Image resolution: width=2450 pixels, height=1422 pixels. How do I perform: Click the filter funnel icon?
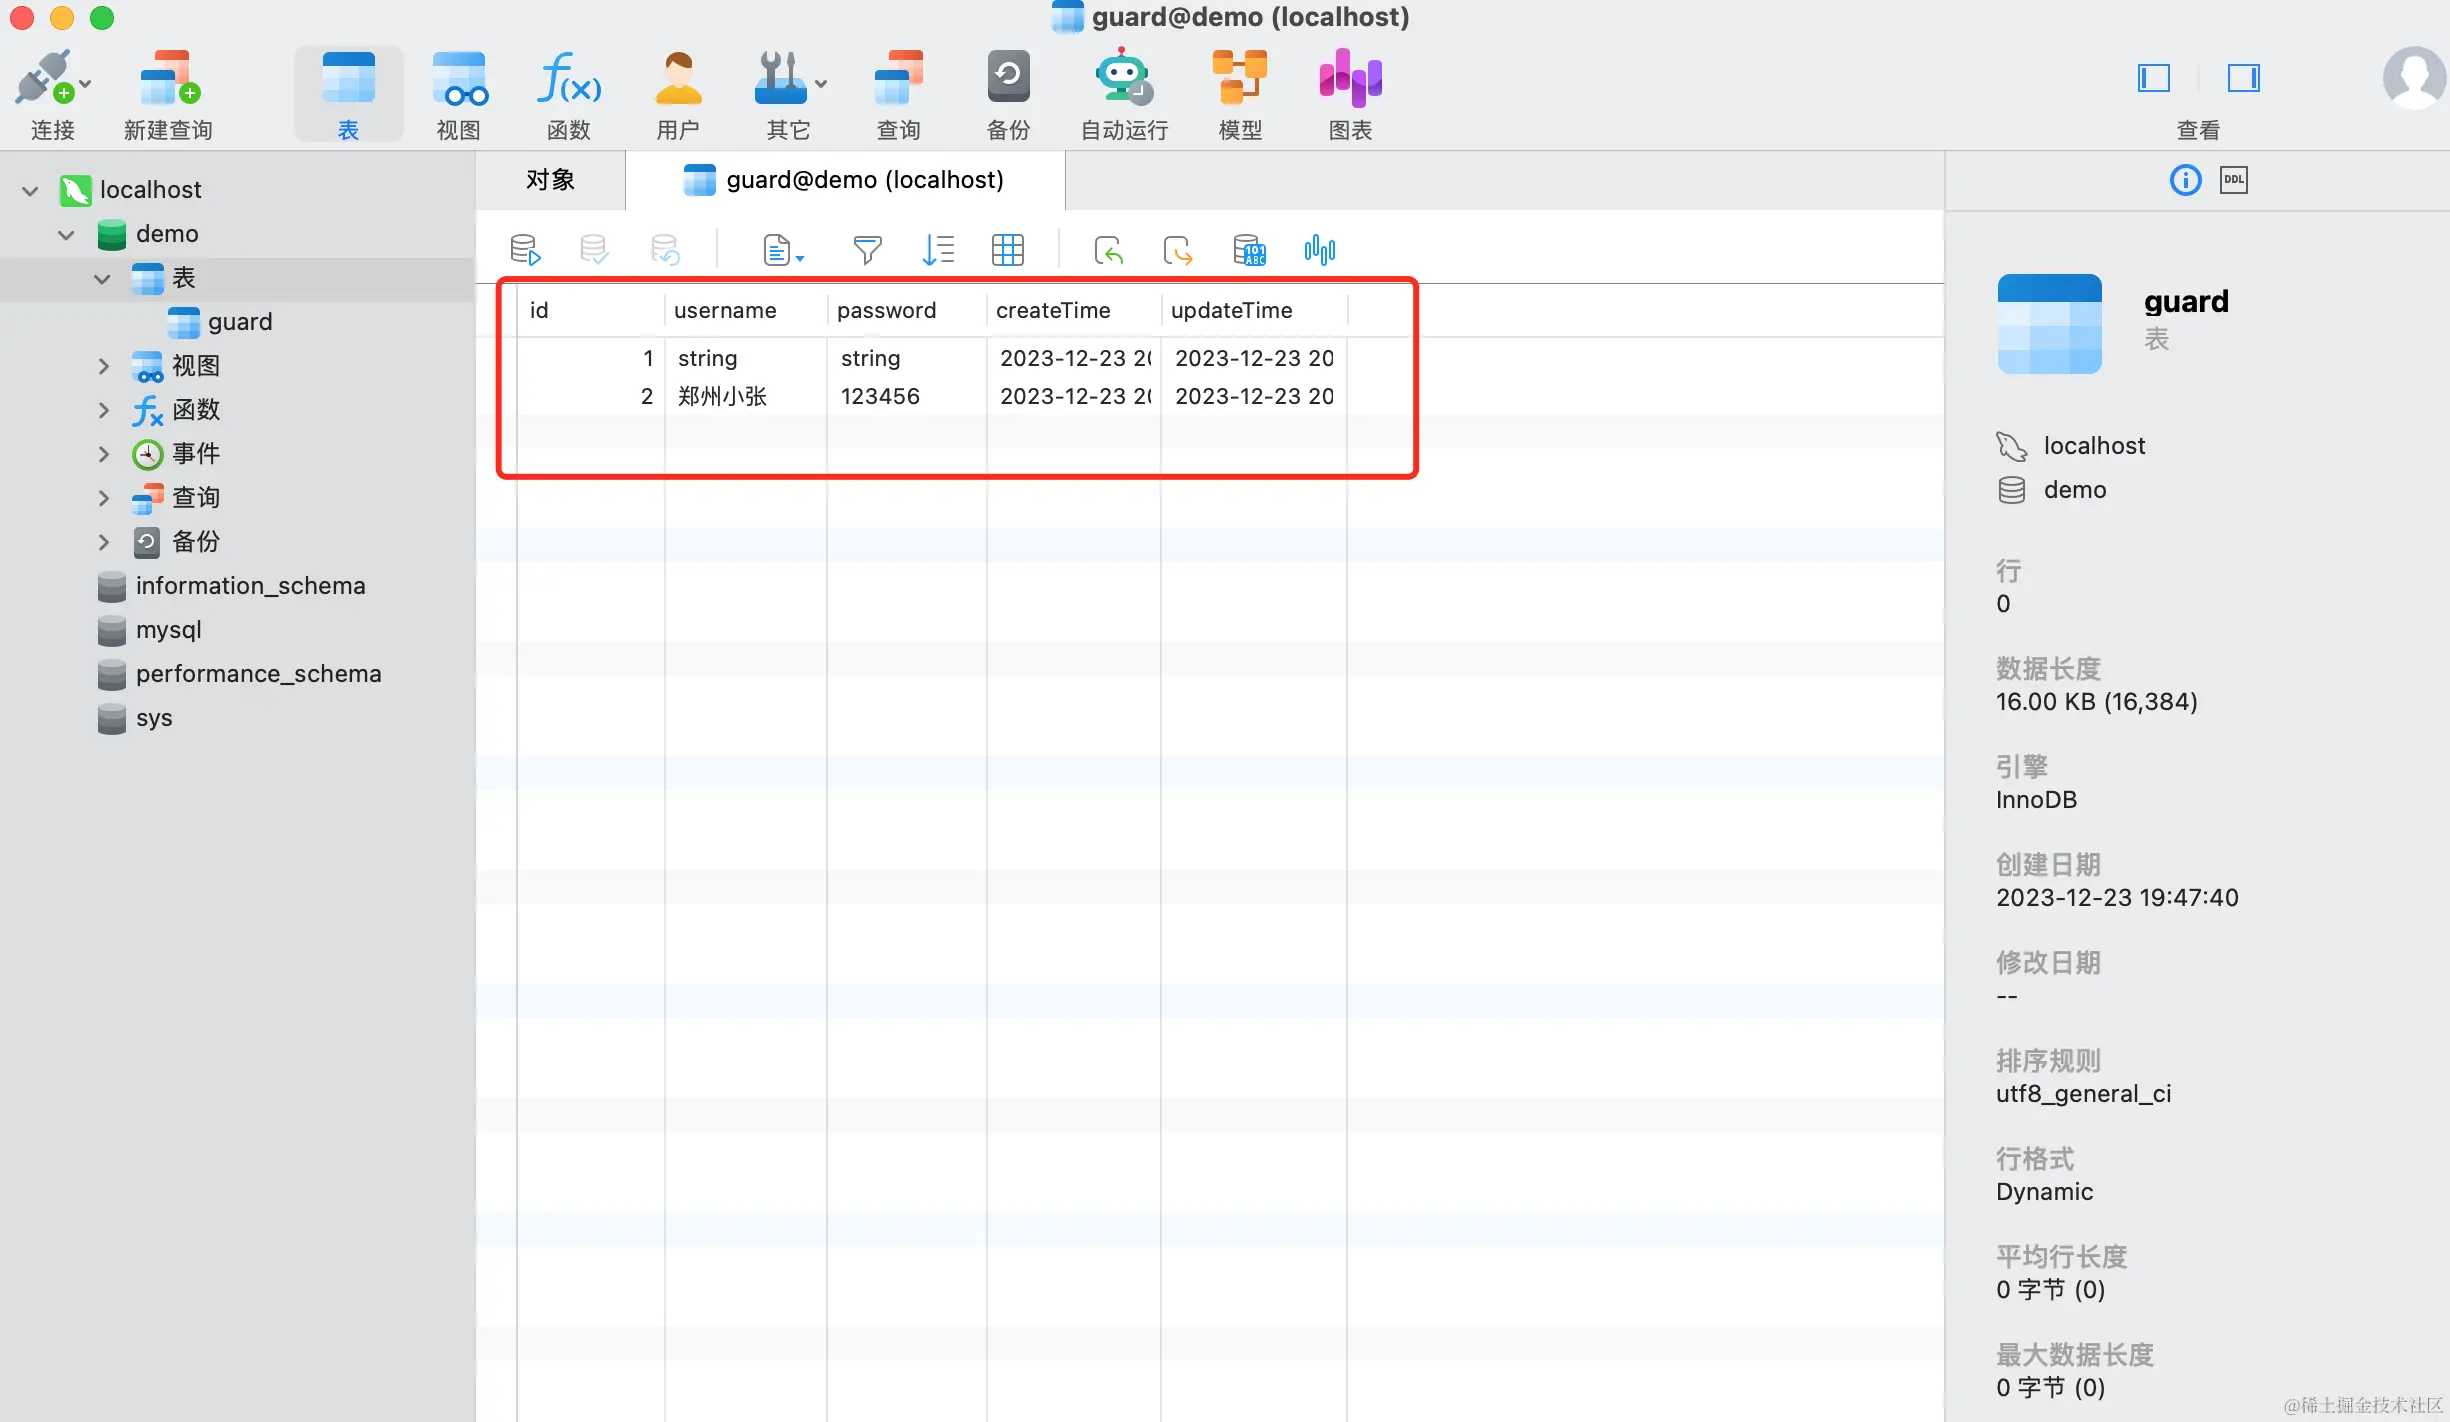[x=867, y=249]
